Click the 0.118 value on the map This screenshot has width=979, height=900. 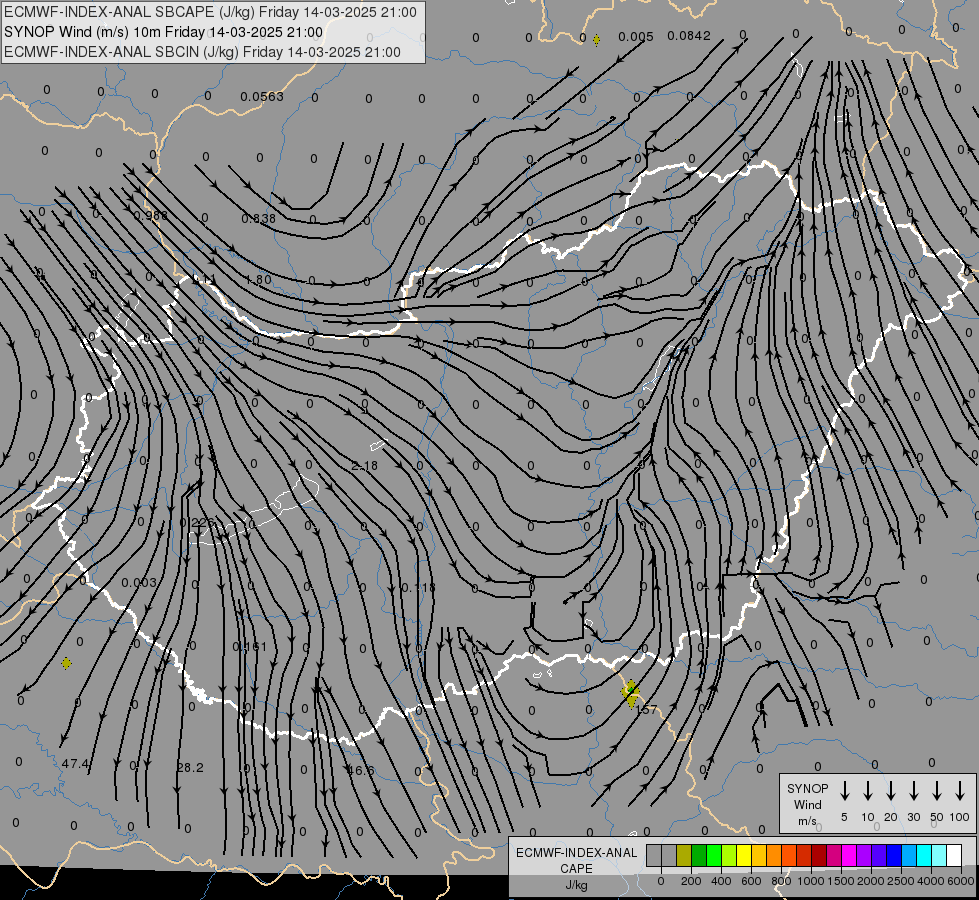tap(418, 588)
